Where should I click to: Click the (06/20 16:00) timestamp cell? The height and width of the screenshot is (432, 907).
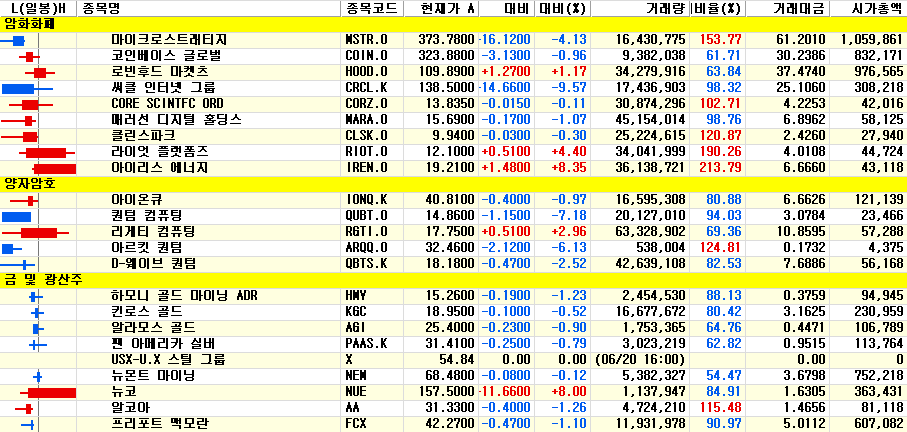[640, 360]
